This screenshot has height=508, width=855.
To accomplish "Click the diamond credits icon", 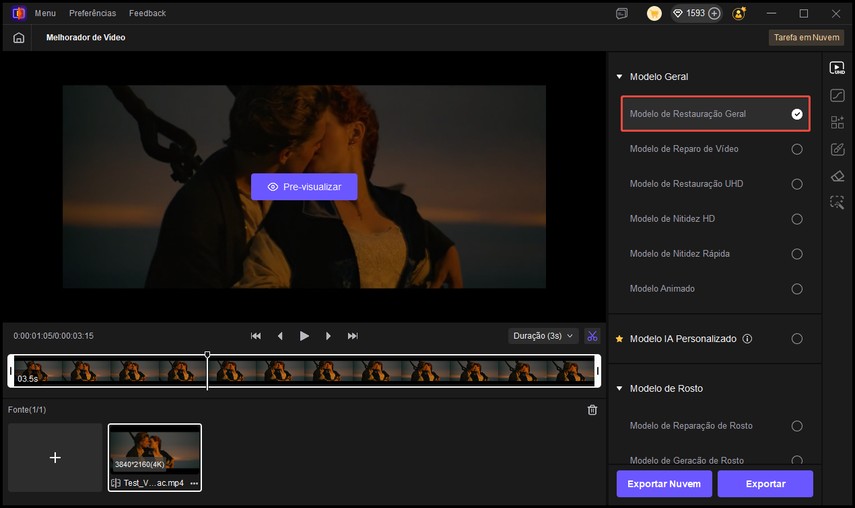I will [678, 13].
